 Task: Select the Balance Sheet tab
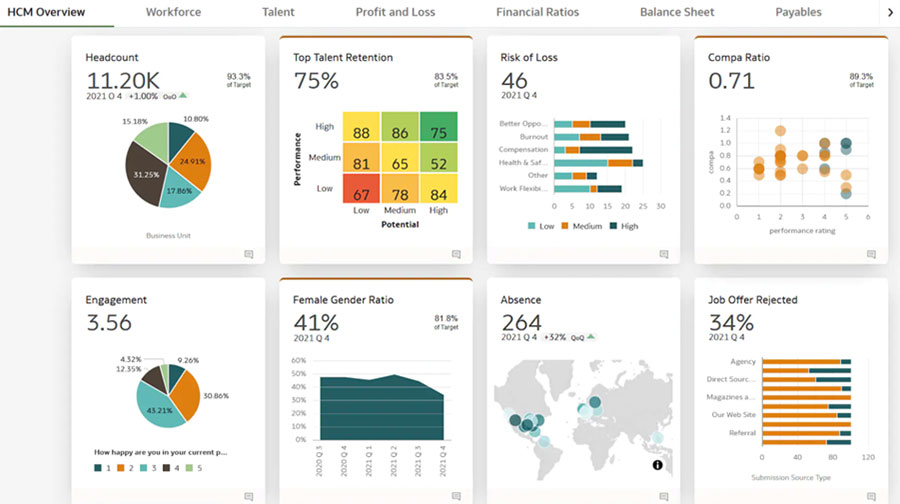pyautogui.click(x=677, y=12)
